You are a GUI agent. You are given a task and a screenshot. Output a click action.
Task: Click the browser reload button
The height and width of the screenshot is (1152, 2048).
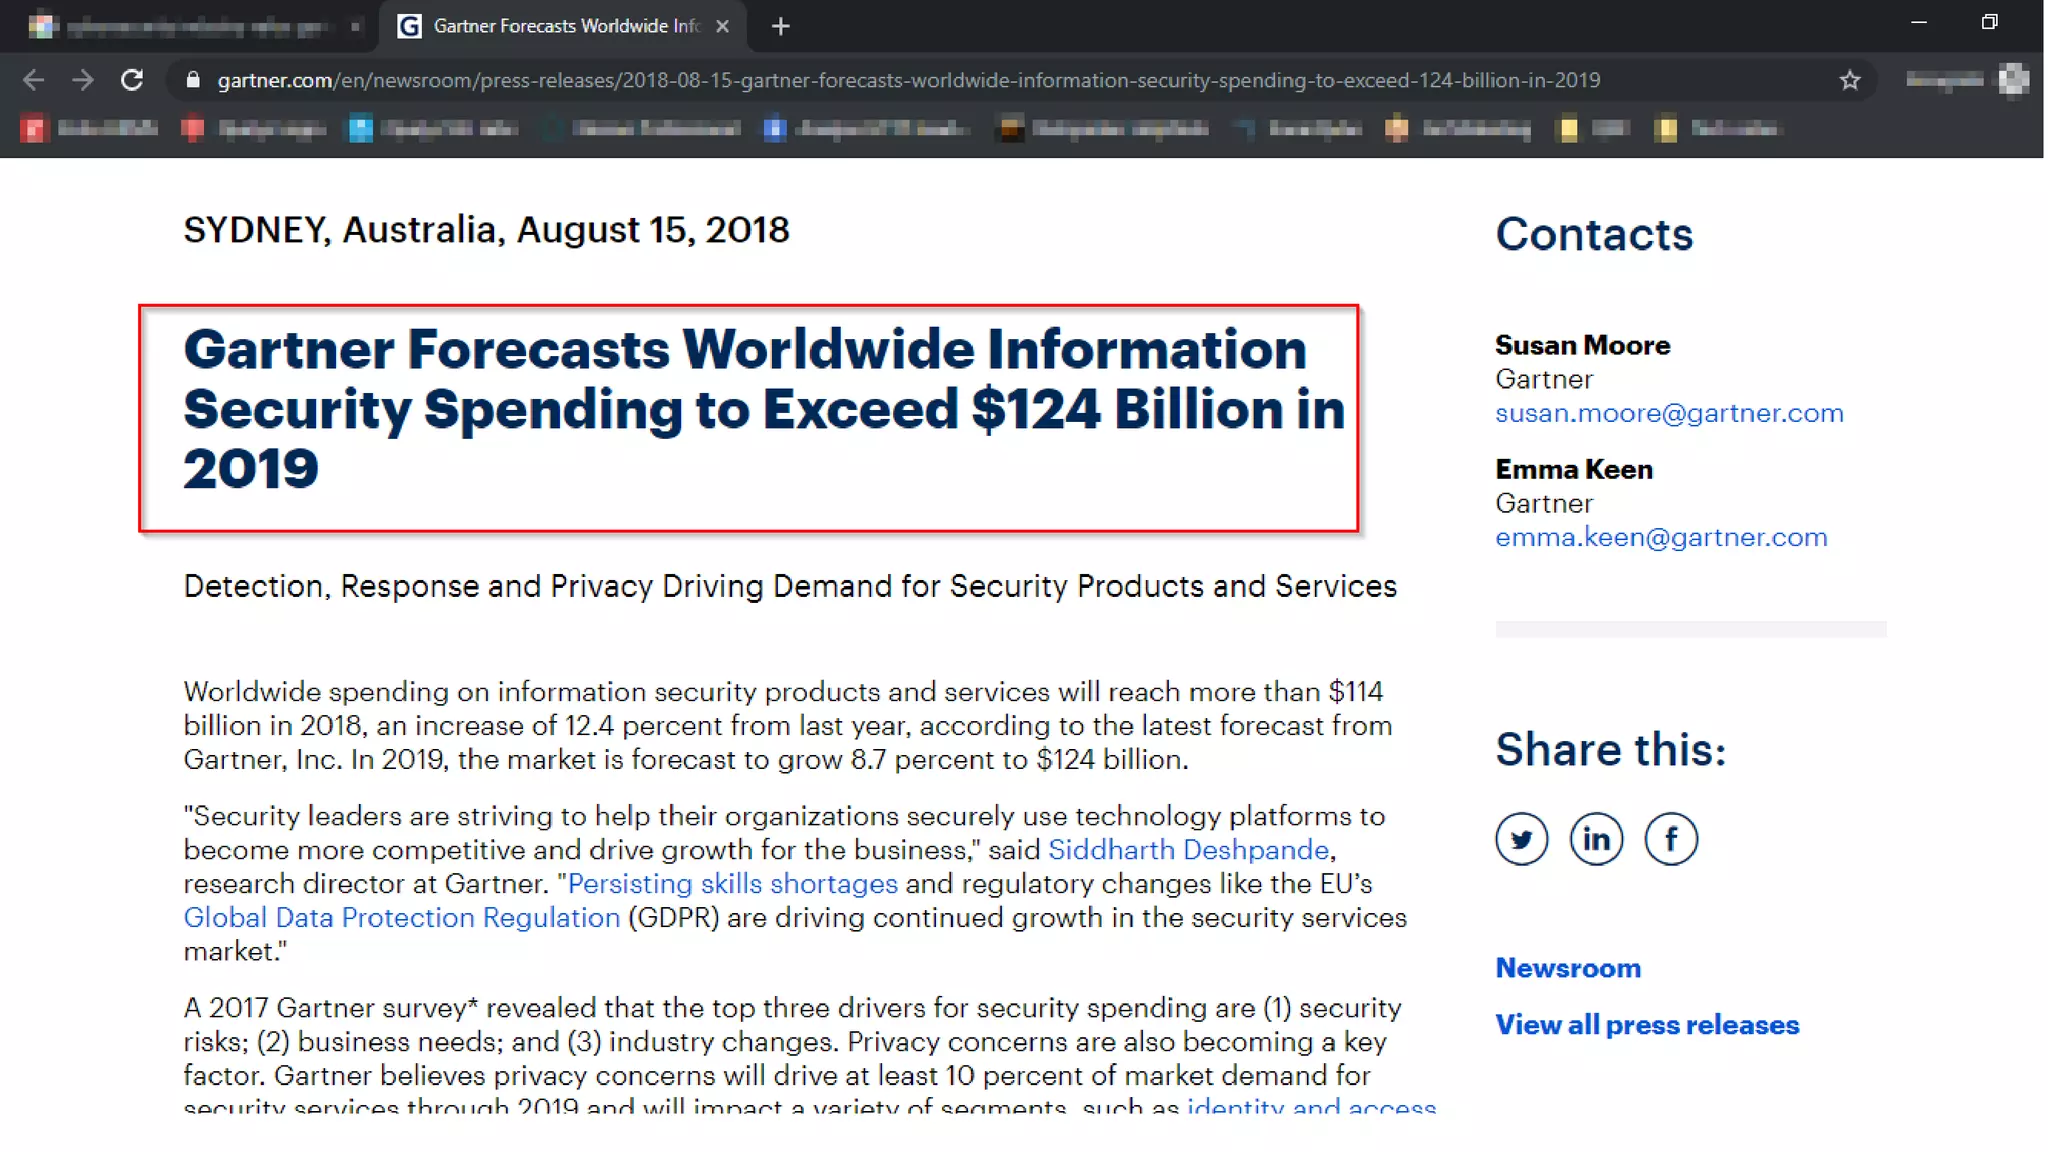(x=132, y=80)
